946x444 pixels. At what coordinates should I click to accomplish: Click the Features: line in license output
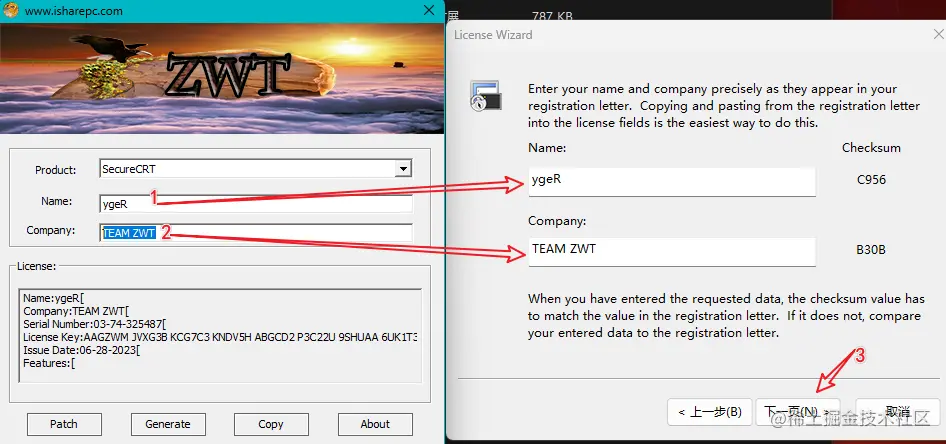(49, 364)
